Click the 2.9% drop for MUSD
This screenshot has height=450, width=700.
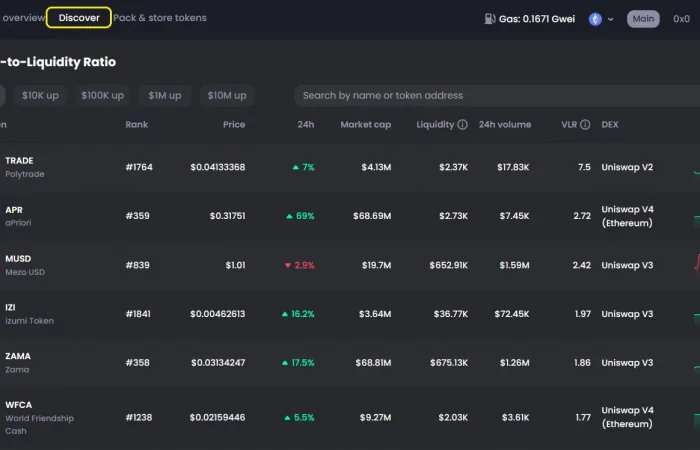tap(300, 265)
